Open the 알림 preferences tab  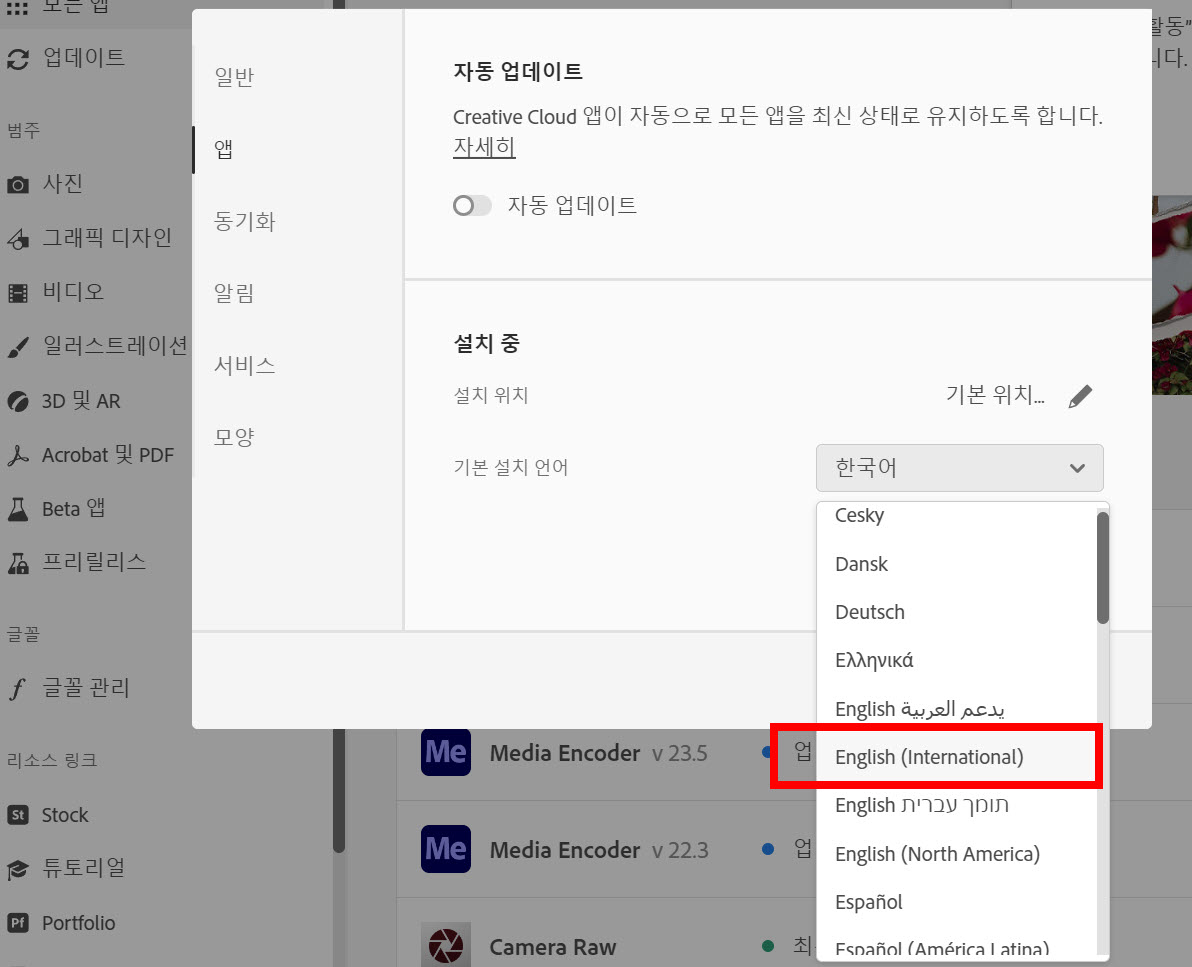(x=234, y=293)
